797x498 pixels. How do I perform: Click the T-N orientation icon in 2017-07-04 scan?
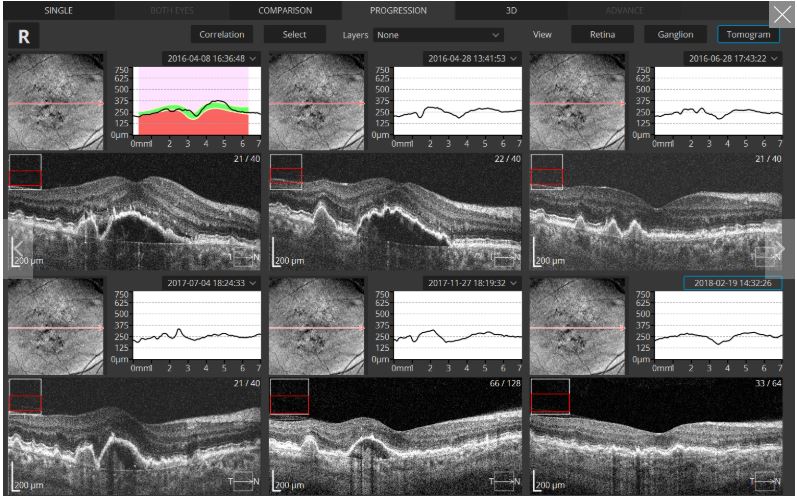pos(242,482)
